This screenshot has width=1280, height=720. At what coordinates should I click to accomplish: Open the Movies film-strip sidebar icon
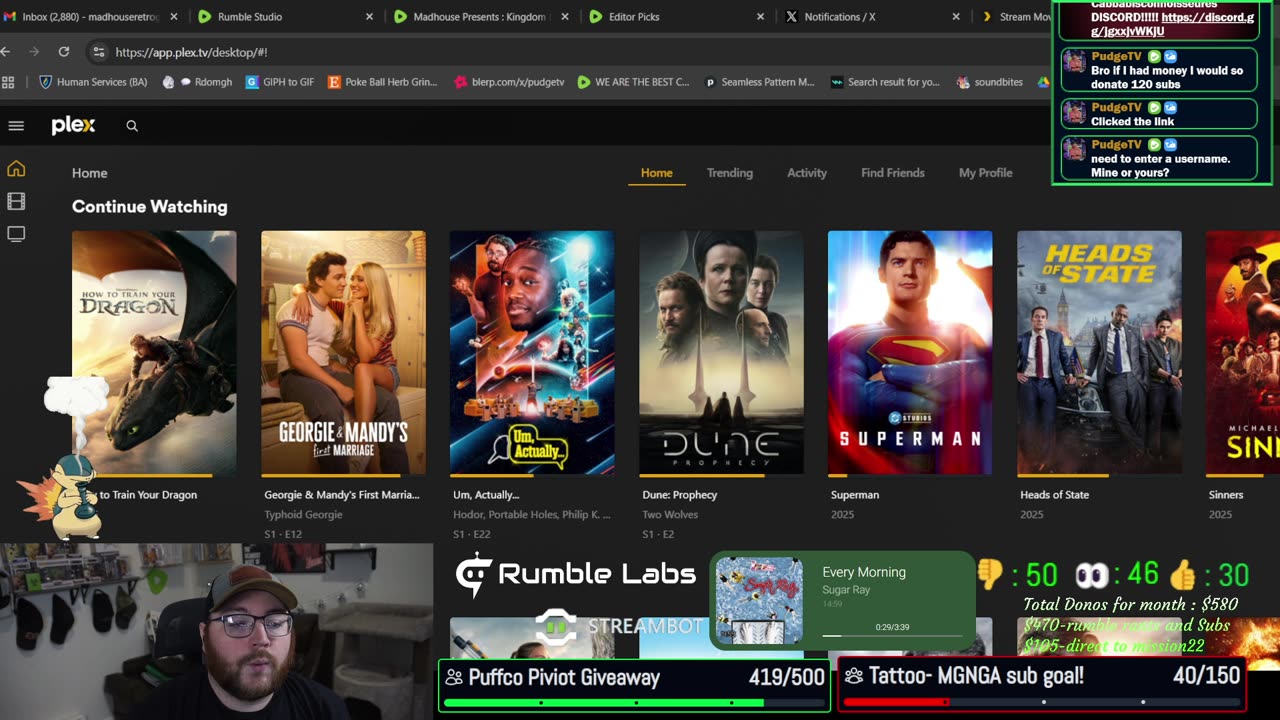click(16, 201)
